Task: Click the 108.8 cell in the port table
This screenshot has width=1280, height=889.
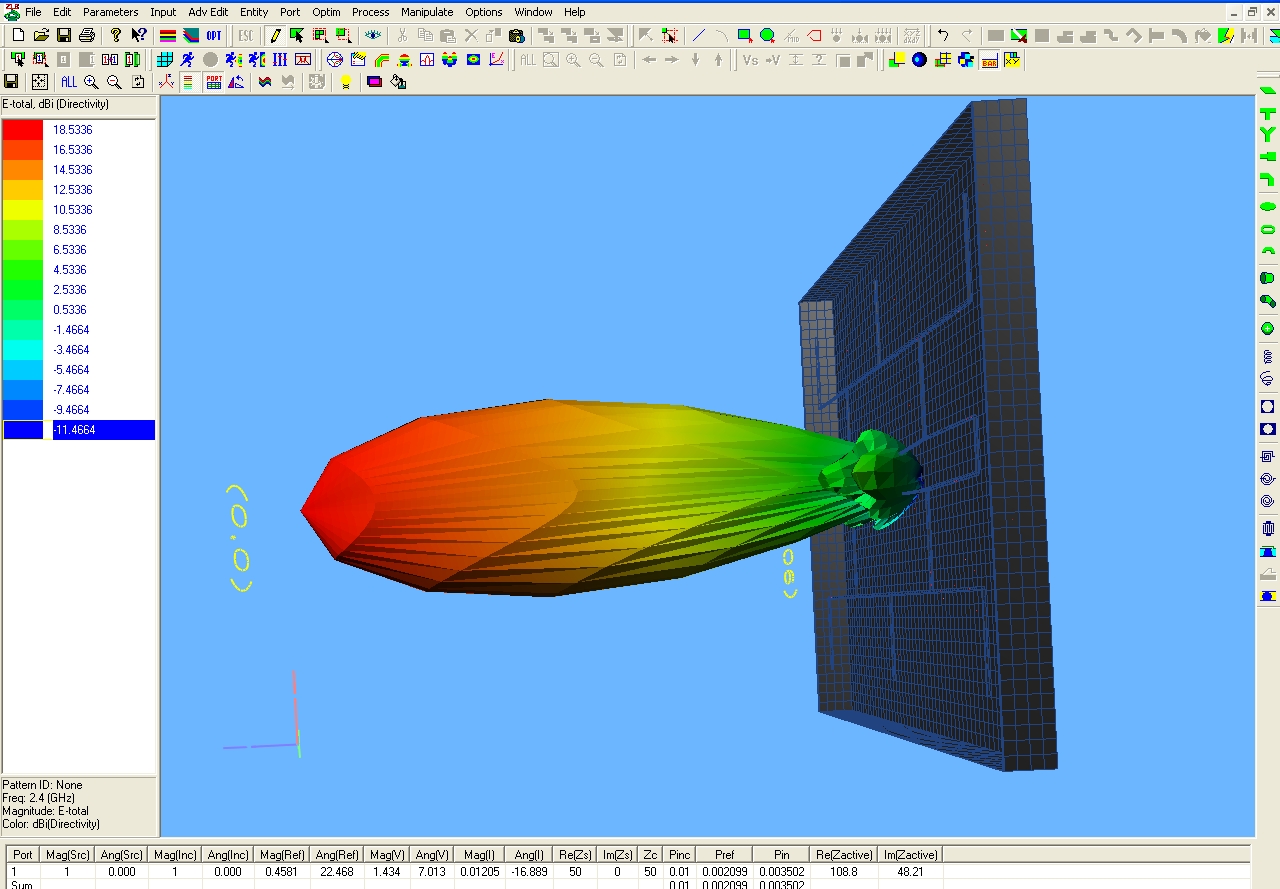Action: click(842, 872)
